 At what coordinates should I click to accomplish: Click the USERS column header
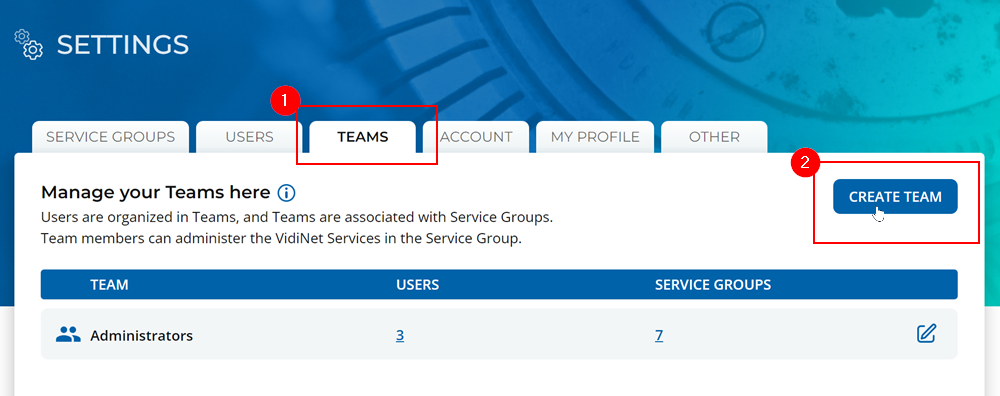418,284
